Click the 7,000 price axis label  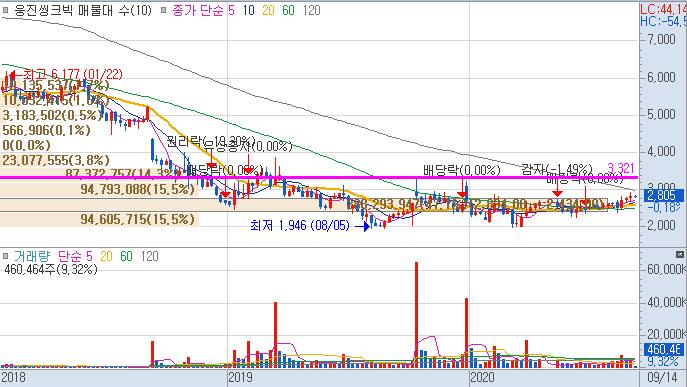point(661,40)
